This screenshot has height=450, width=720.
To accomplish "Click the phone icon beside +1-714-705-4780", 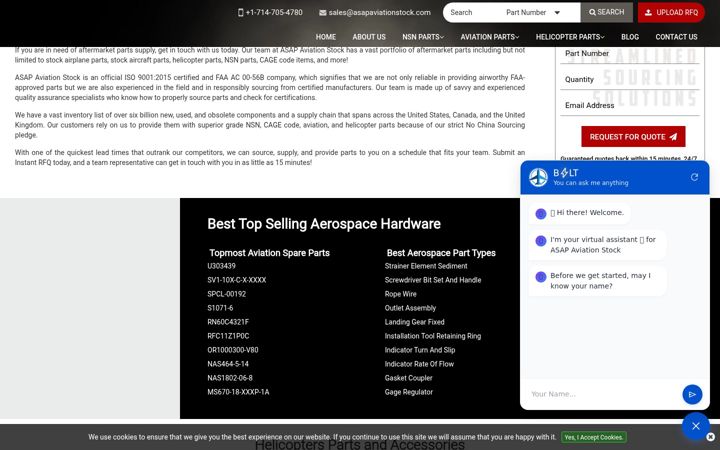I will (241, 12).
